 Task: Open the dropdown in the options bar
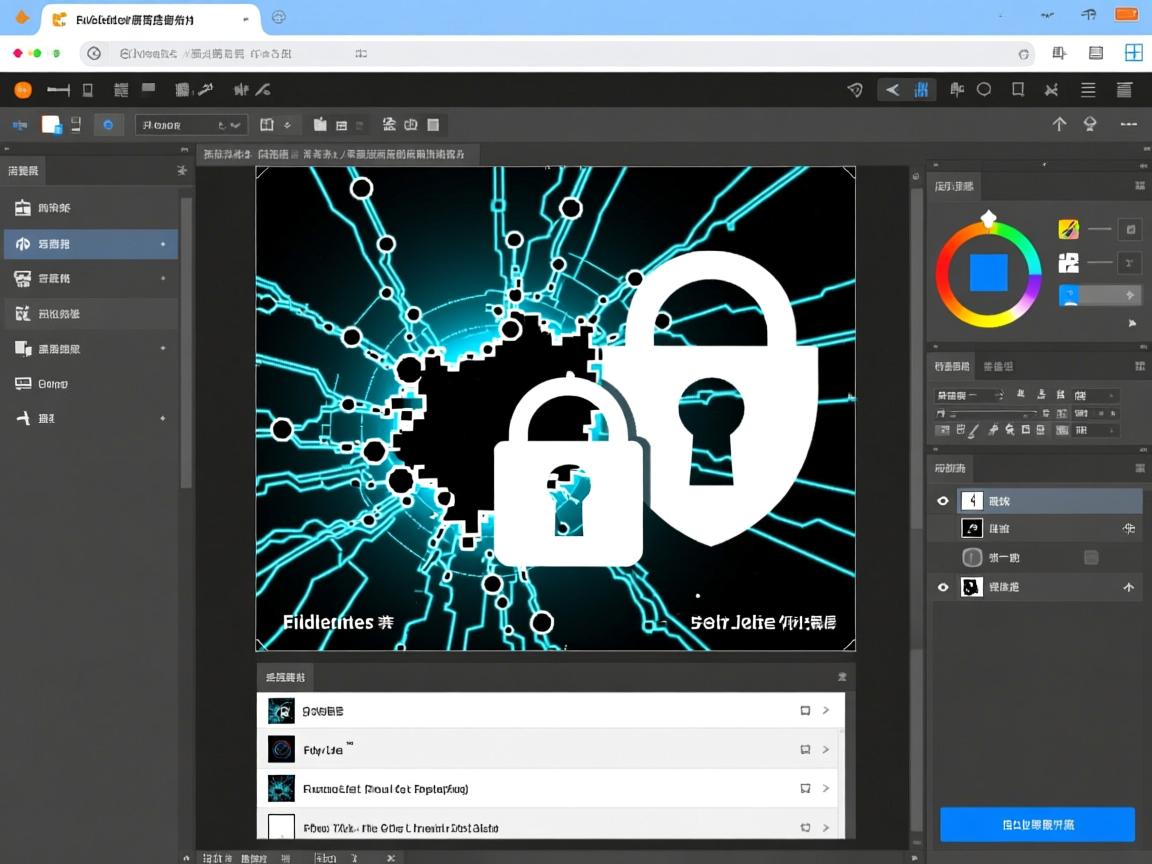pyautogui.click(x=191, y=125)
